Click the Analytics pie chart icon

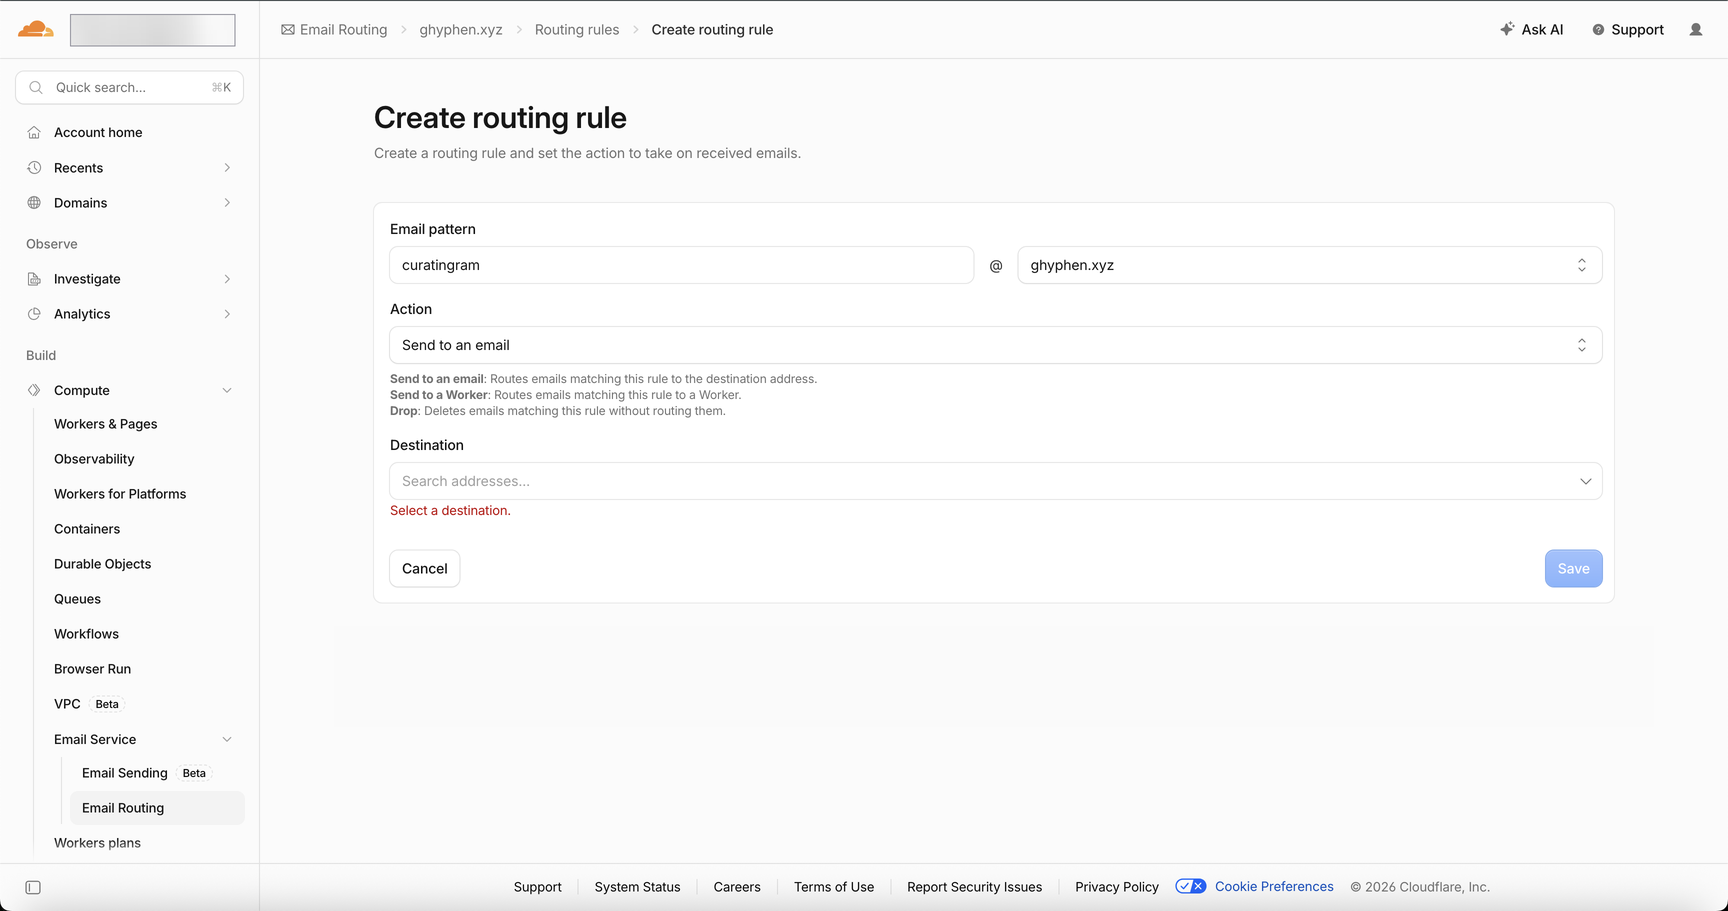34,314
